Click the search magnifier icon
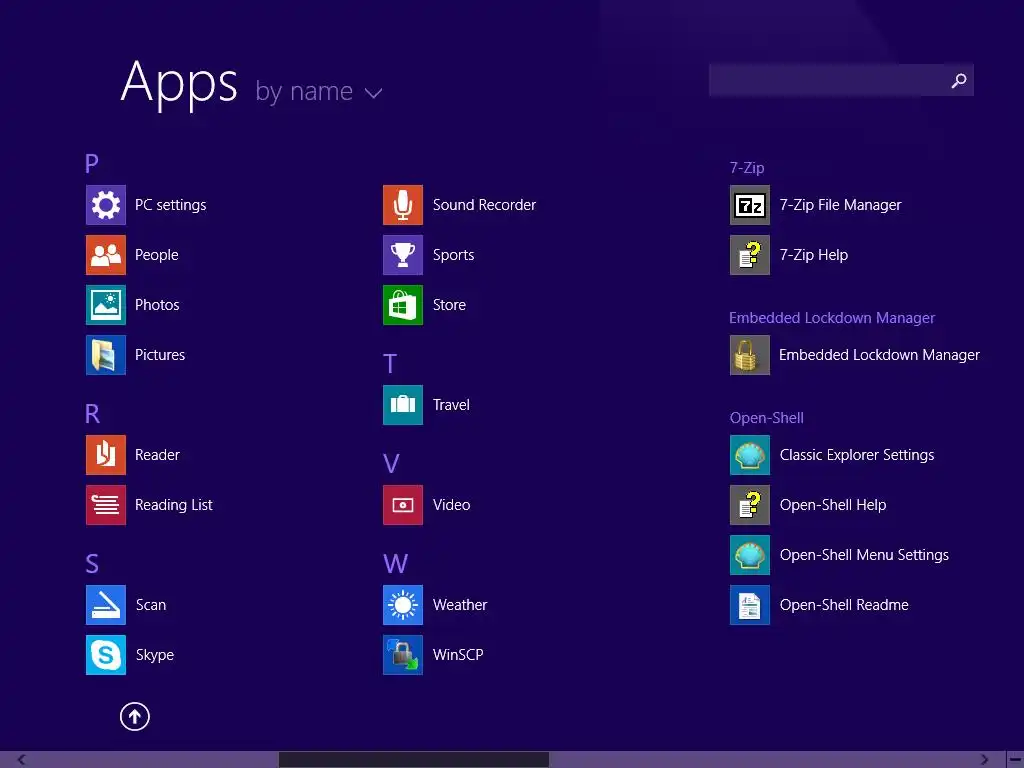 point(959,80)
